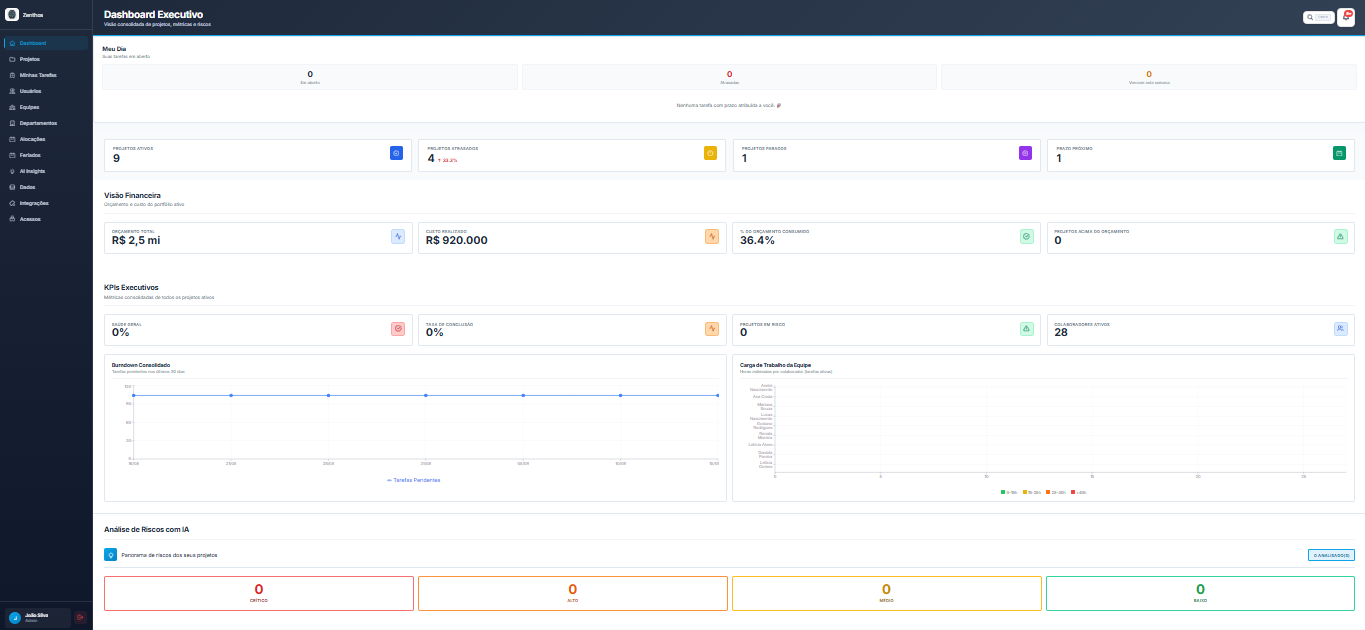Click the Médio risk card
The height and width of the screenshot is (630, 1365).
point(887,593)
